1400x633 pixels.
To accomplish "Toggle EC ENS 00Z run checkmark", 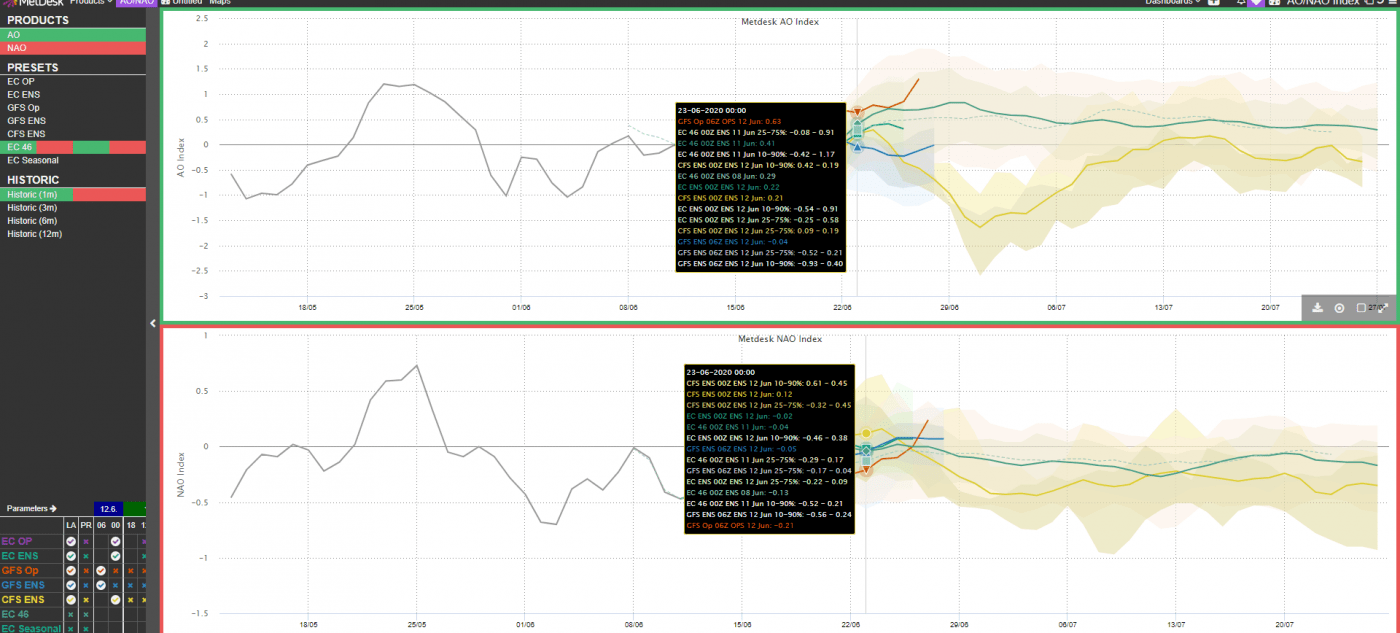I will 115,556.
